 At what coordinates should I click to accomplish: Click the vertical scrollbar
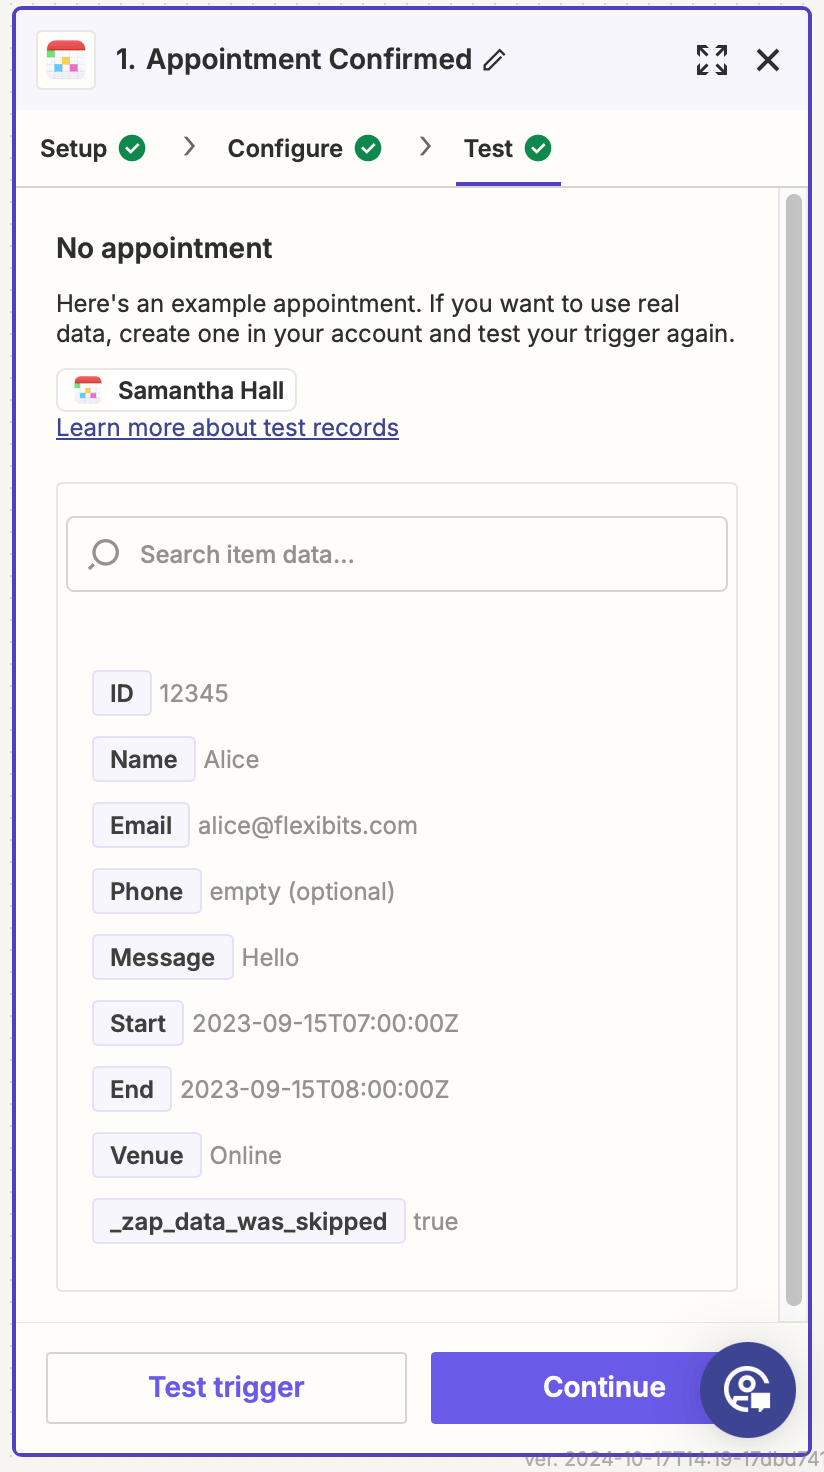[x=794, y=750]
